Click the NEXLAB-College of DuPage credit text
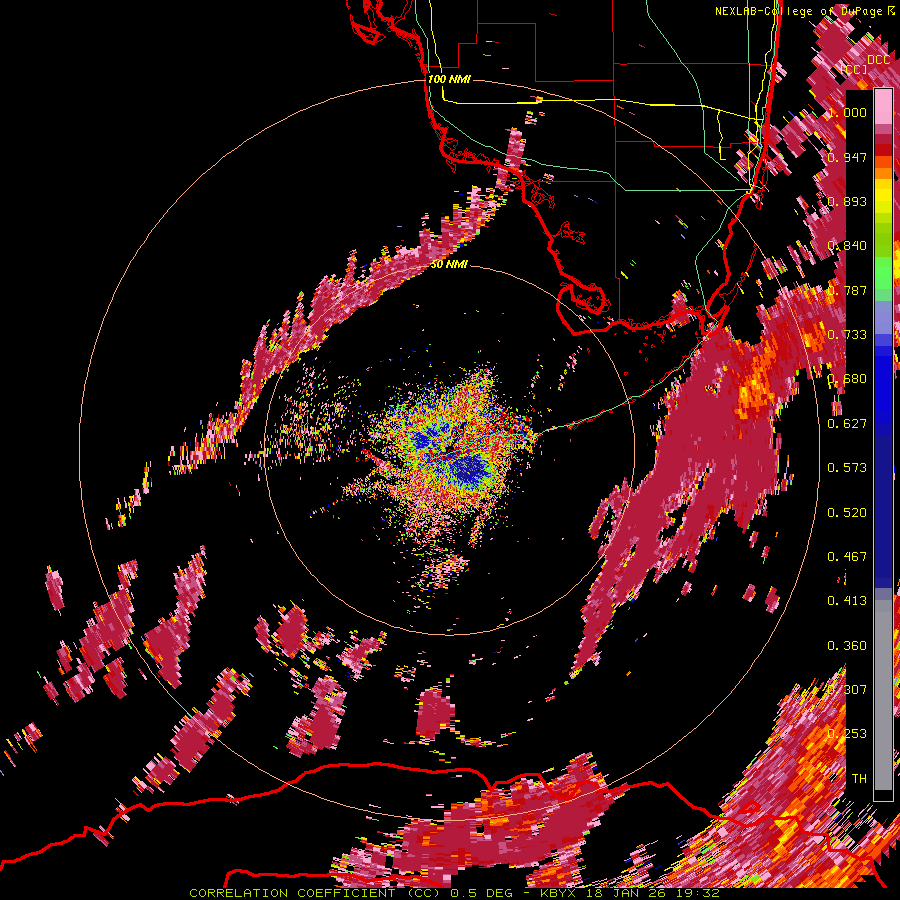 [x=799, y=11]
